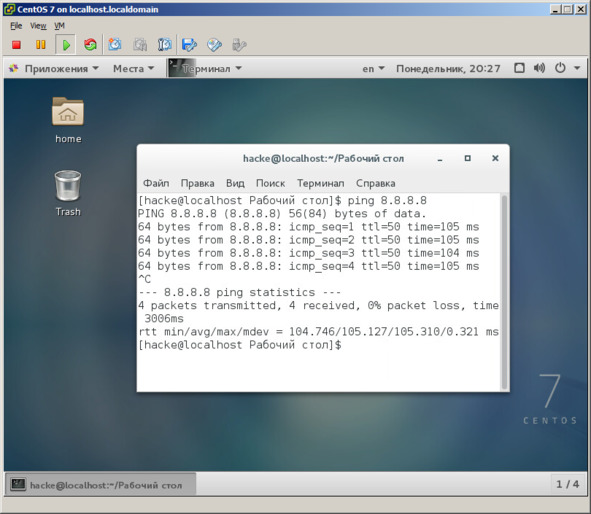The width and height of the screenshot is (591, 514).
Task: Click the take snapshot clock icon
Action: click(115, 44)
